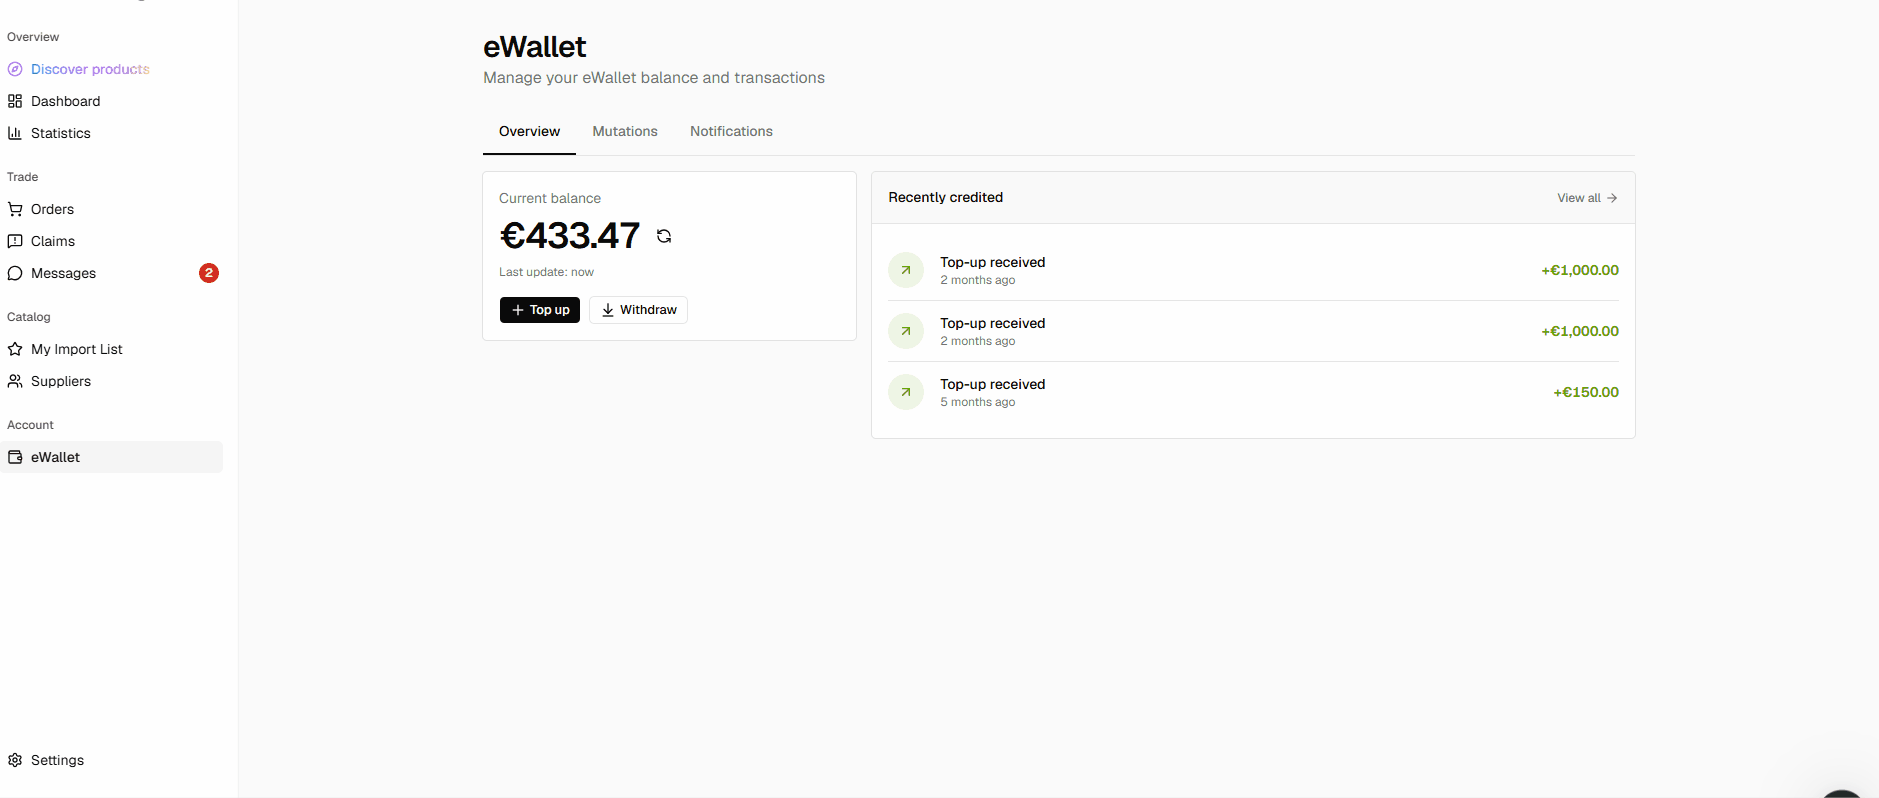Click the My Import List star icon

[15, 349]
